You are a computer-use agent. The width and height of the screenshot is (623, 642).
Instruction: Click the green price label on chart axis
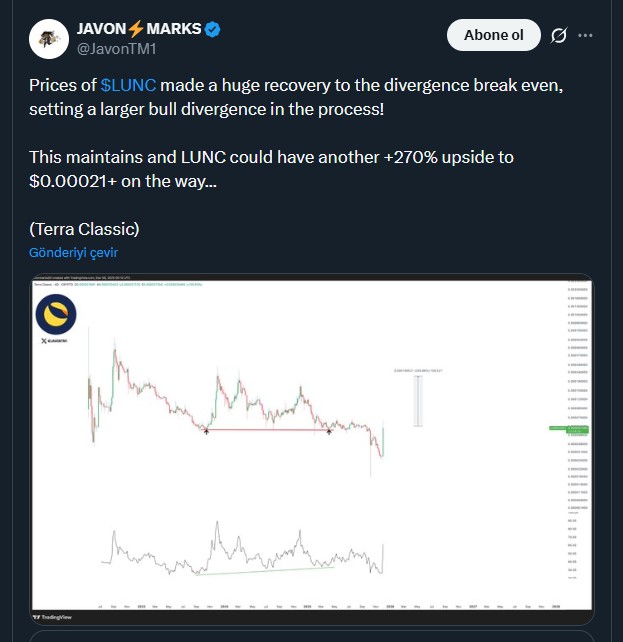pos(562,429)
